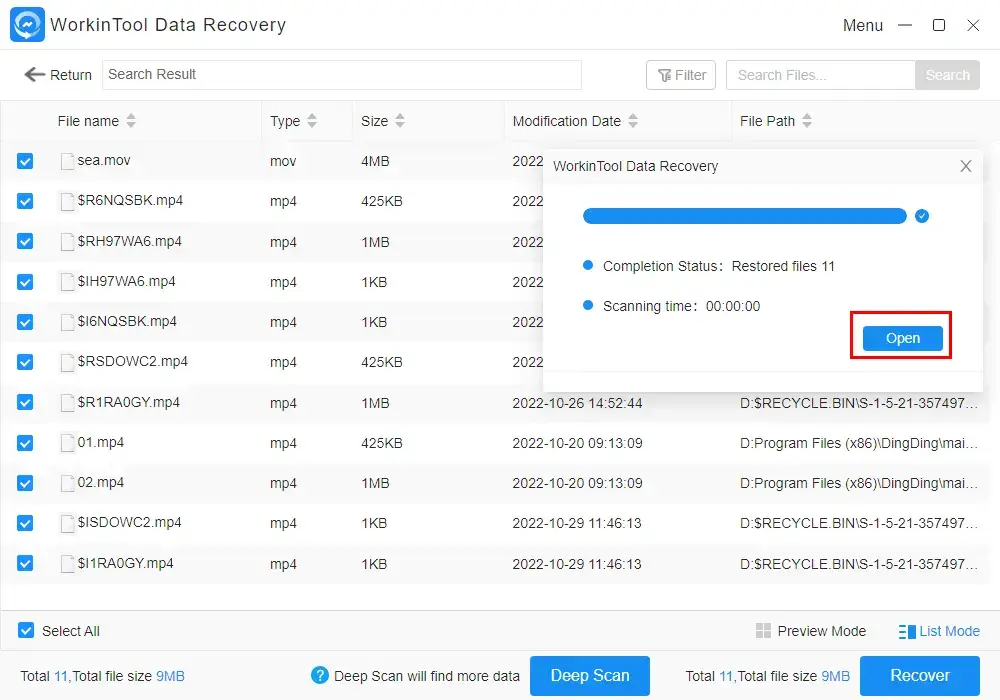Click the file icon for $R6NQSBK.mp4
The width and height of the screenshot is (1000, 700).
tap(67, 201)
